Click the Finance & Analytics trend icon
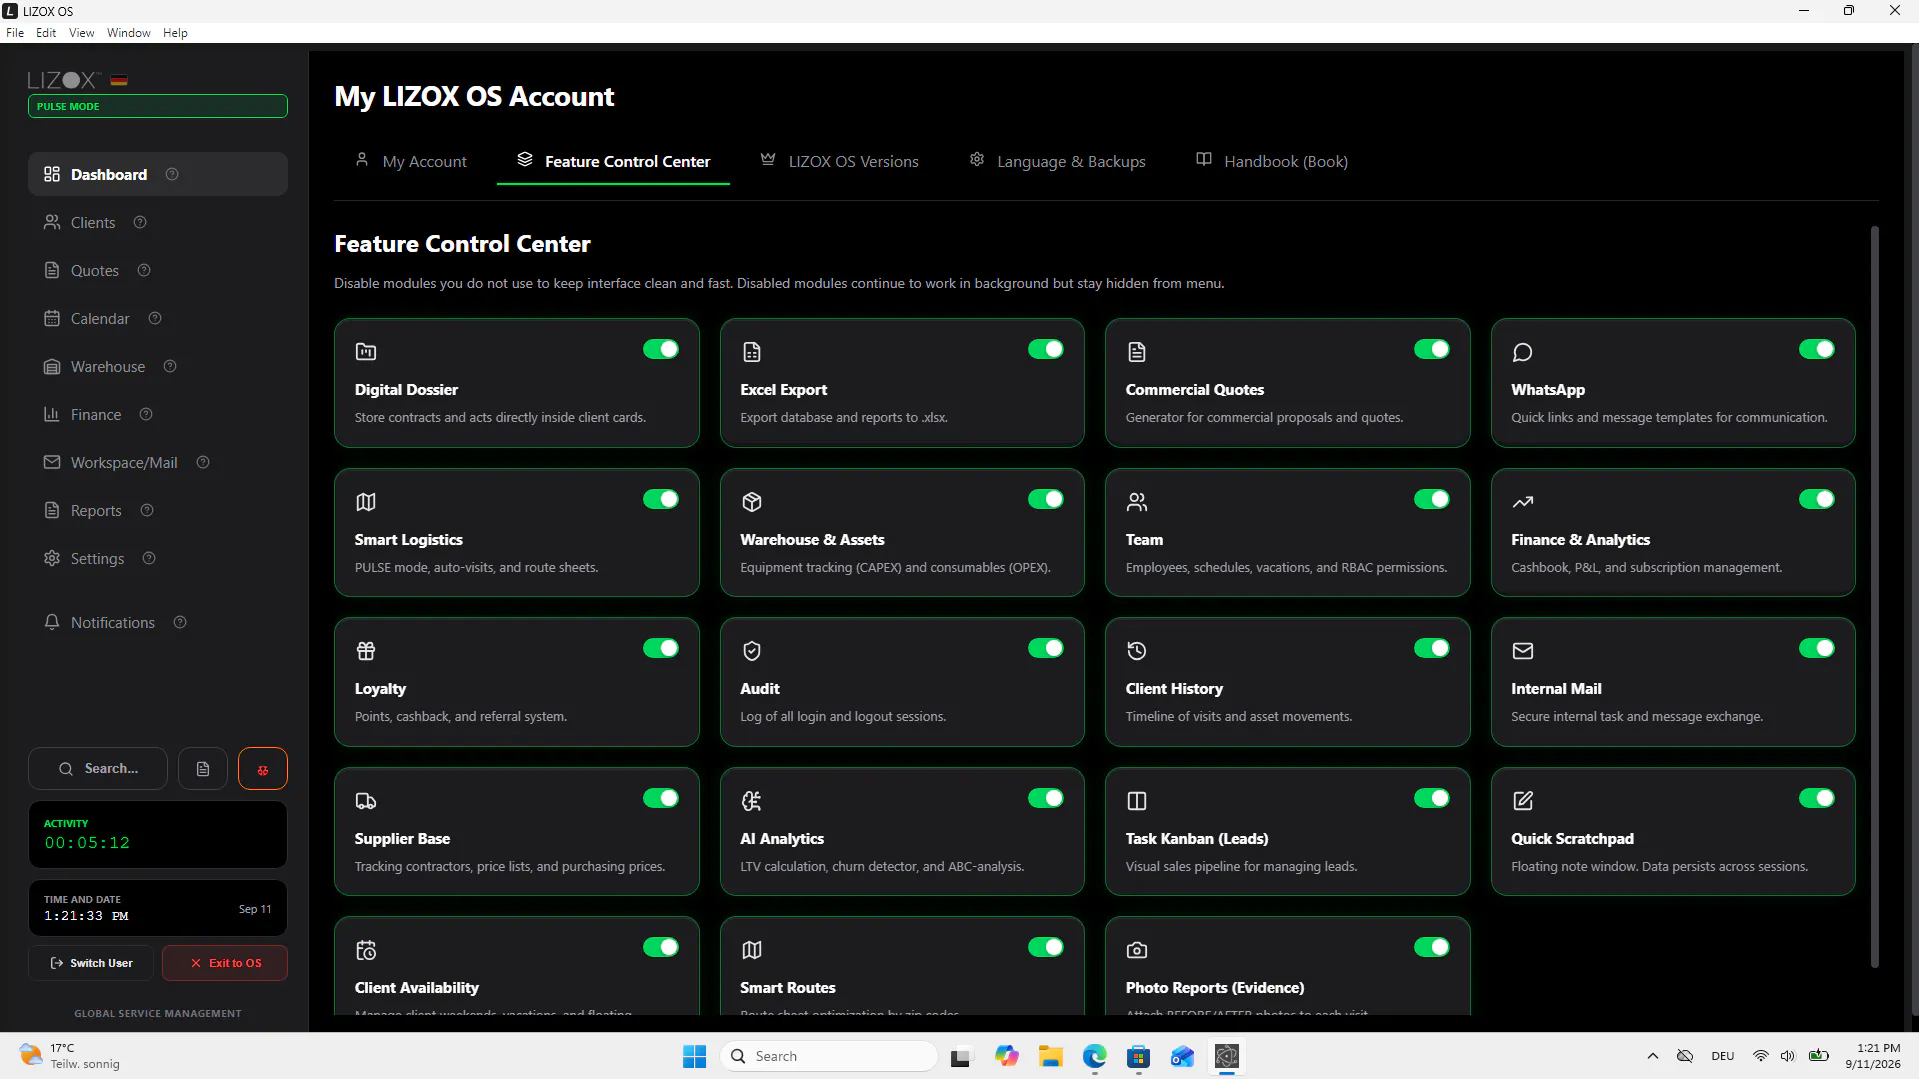 (1523, 502)
